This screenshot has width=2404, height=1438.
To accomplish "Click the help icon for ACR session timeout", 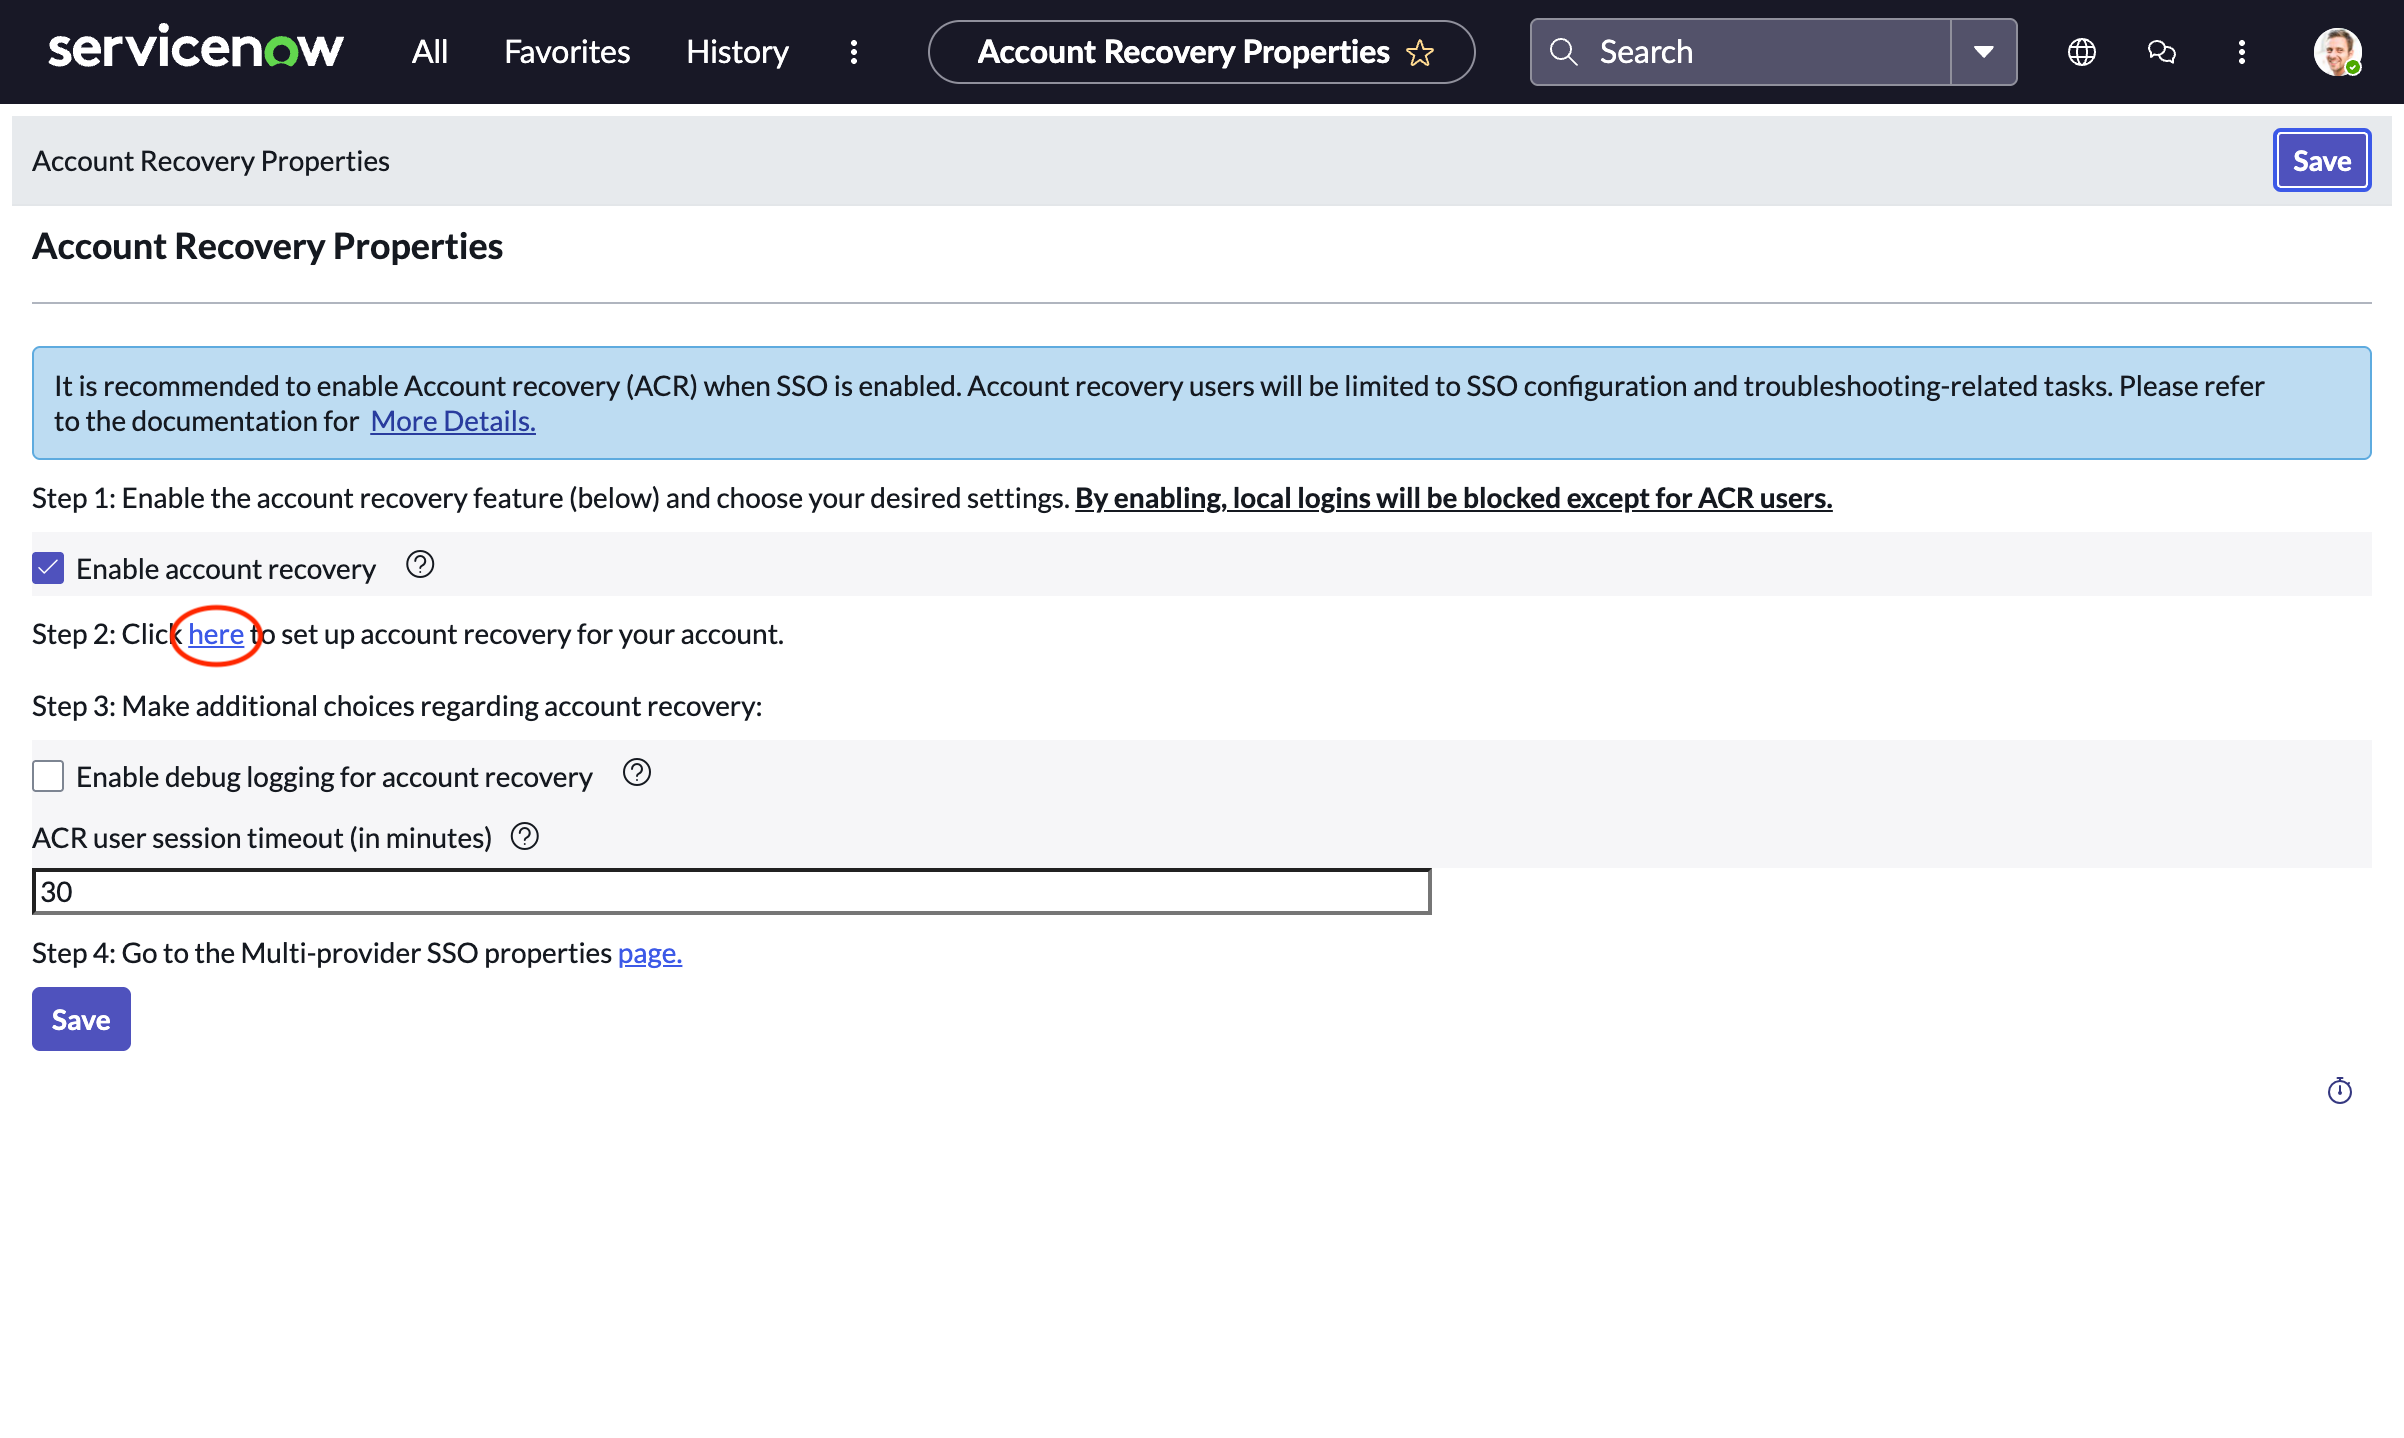I will point(525,837).
